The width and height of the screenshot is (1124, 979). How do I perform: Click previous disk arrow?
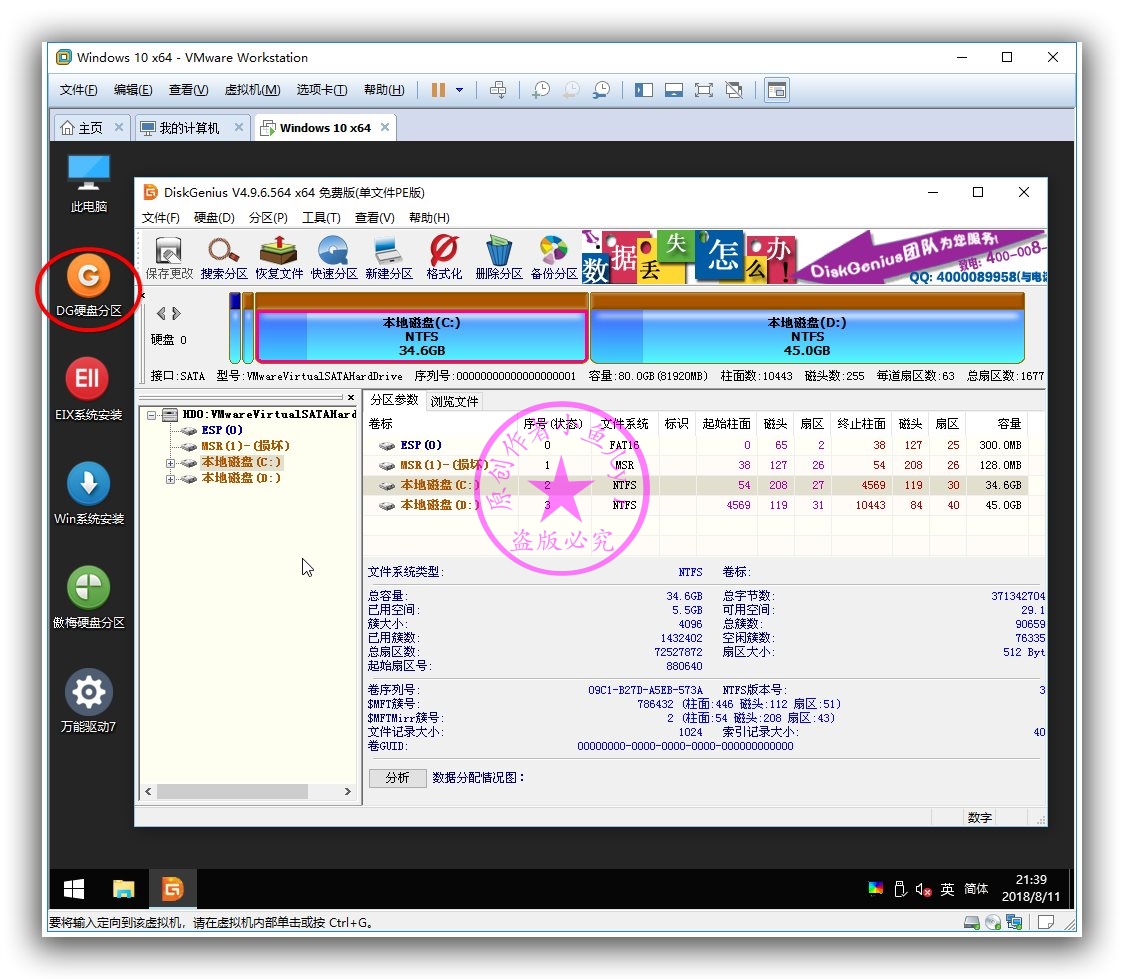pos(161,313)
